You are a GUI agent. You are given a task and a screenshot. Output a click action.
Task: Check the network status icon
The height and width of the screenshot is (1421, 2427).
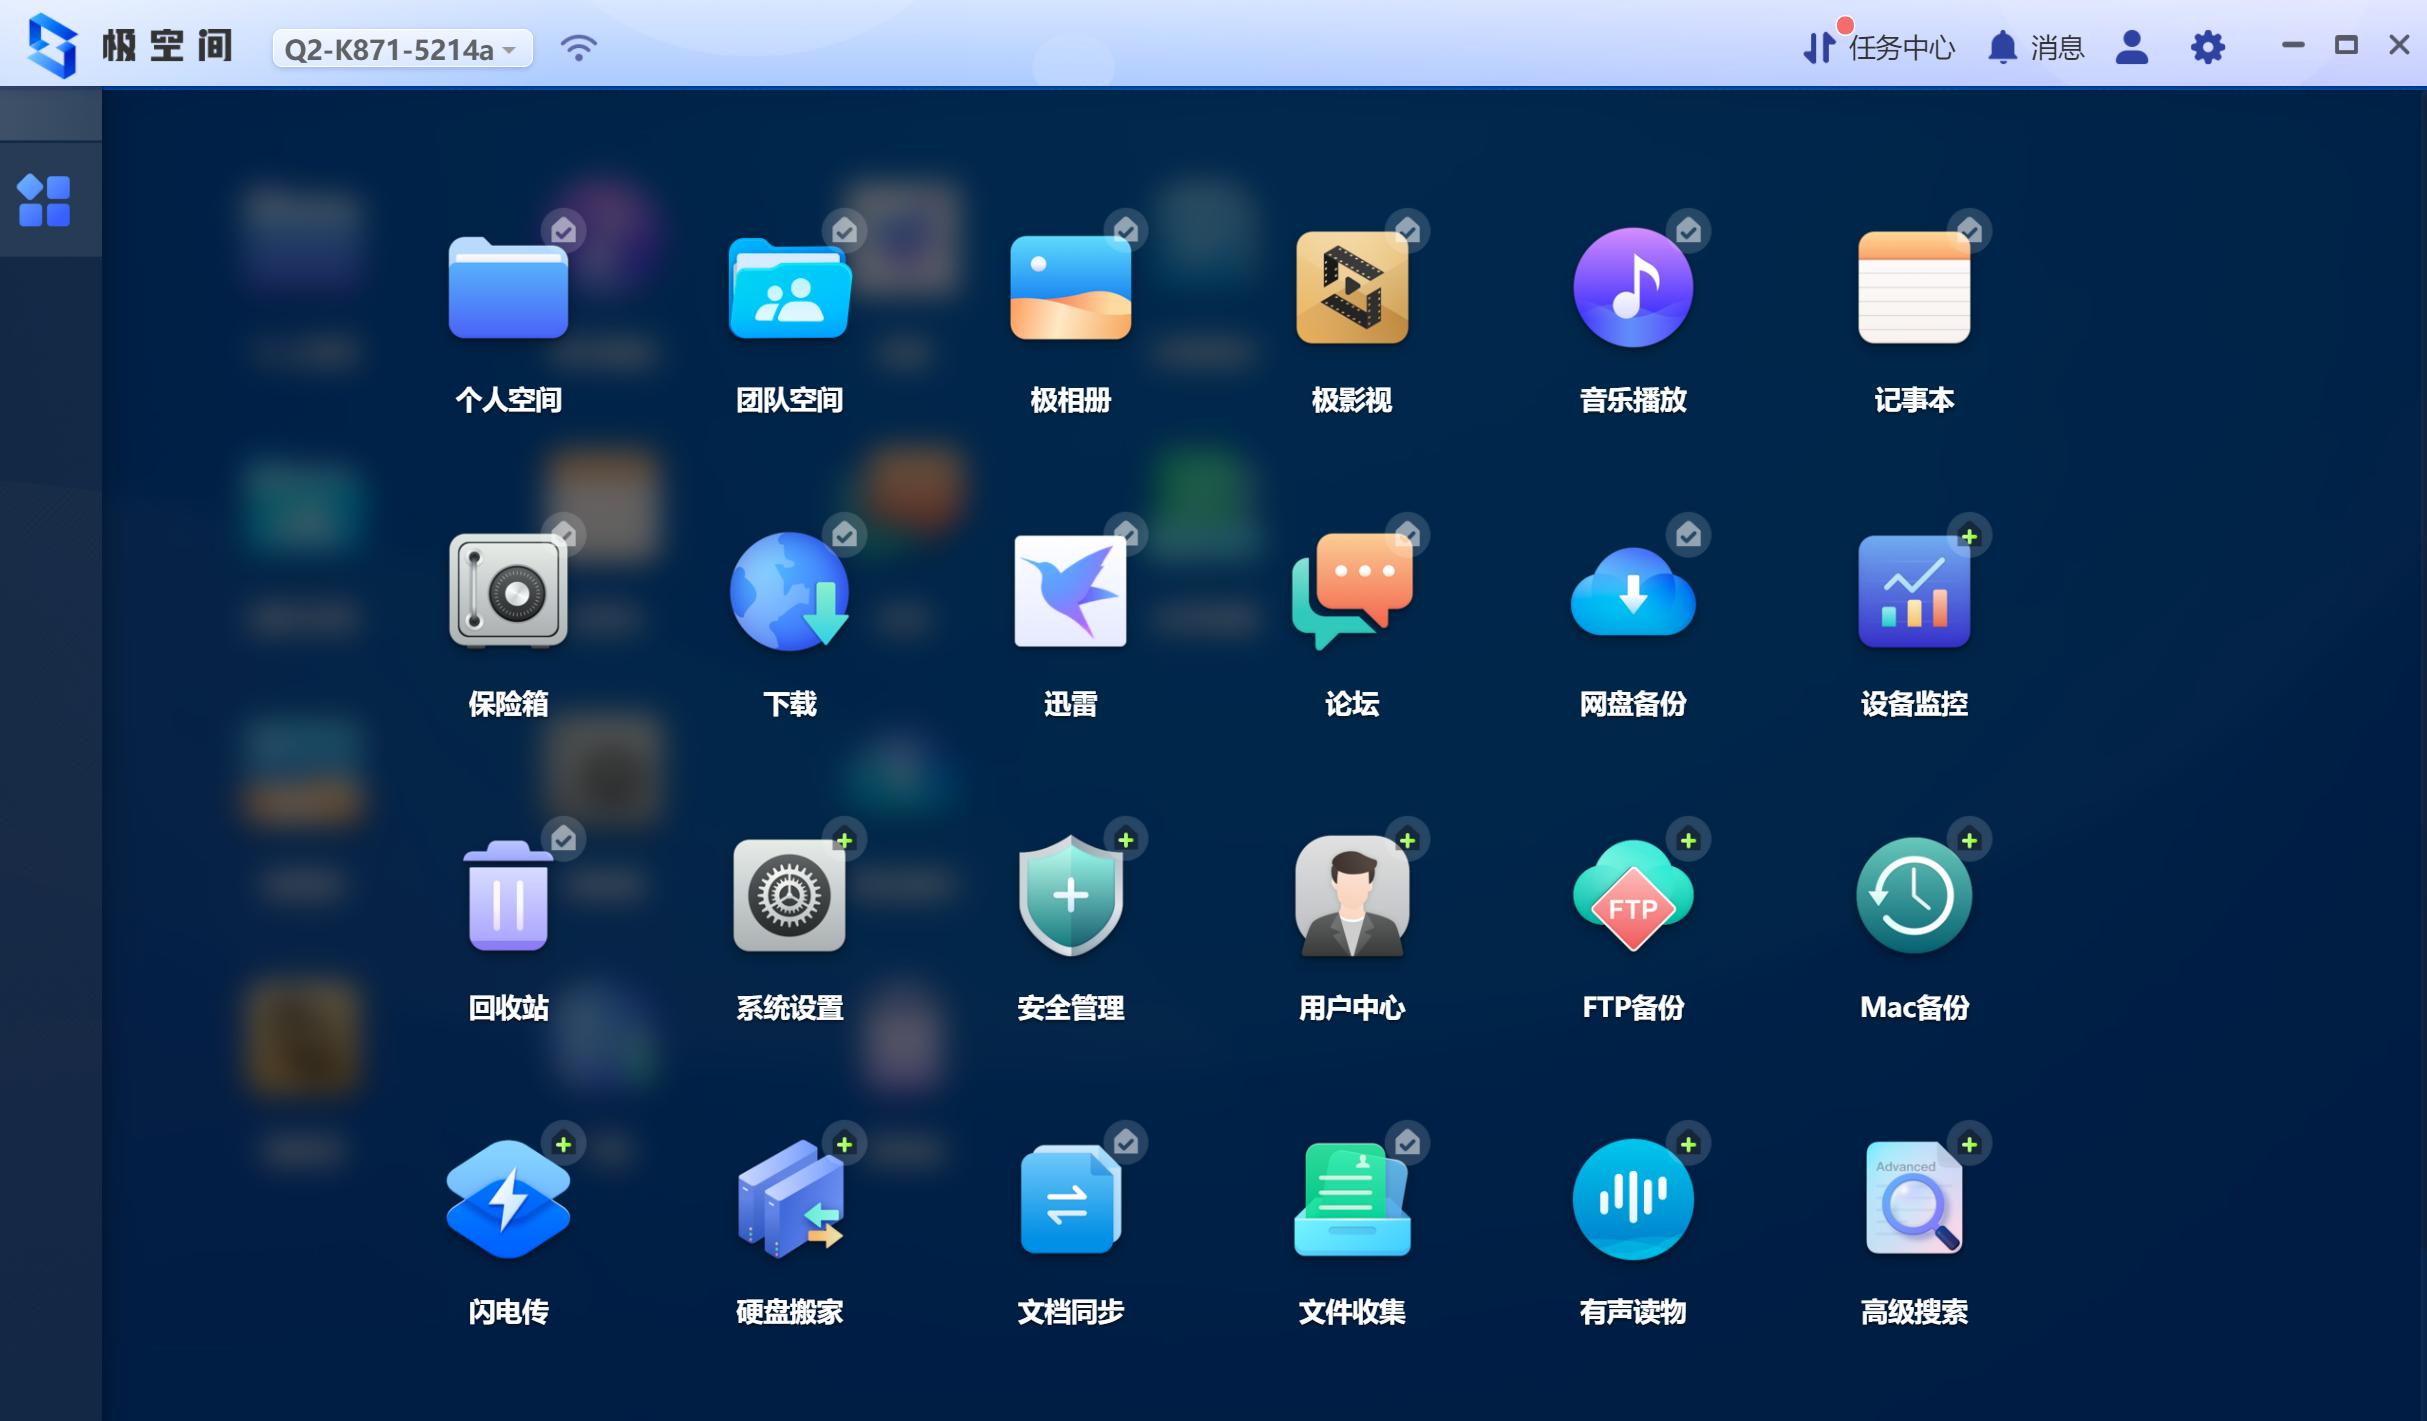578,46
